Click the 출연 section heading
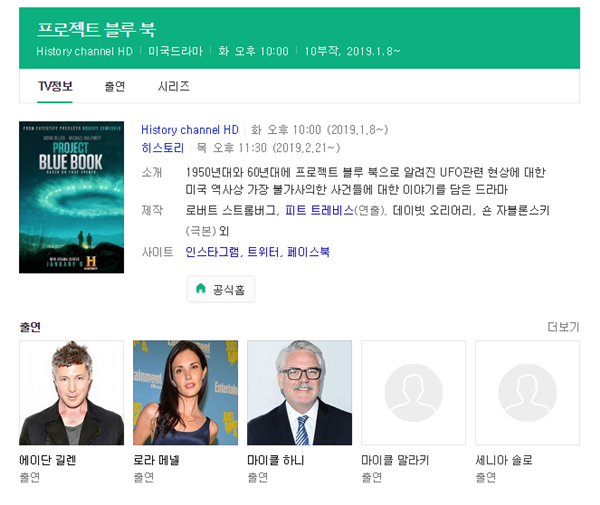This screenshot has width=600, height=505. pos(30,327)
